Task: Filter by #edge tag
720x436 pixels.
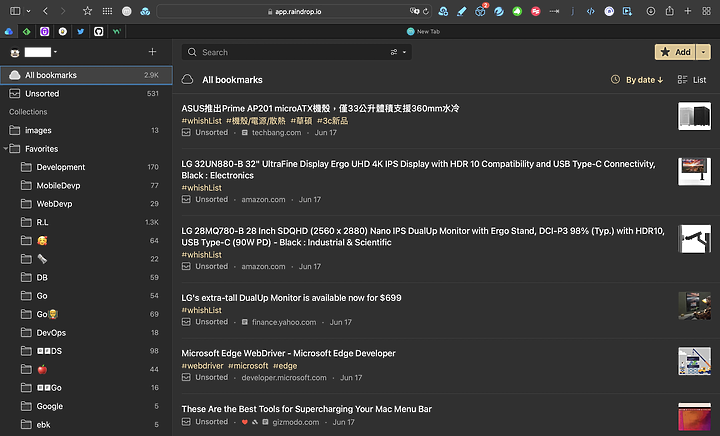Action: [285, 366]
